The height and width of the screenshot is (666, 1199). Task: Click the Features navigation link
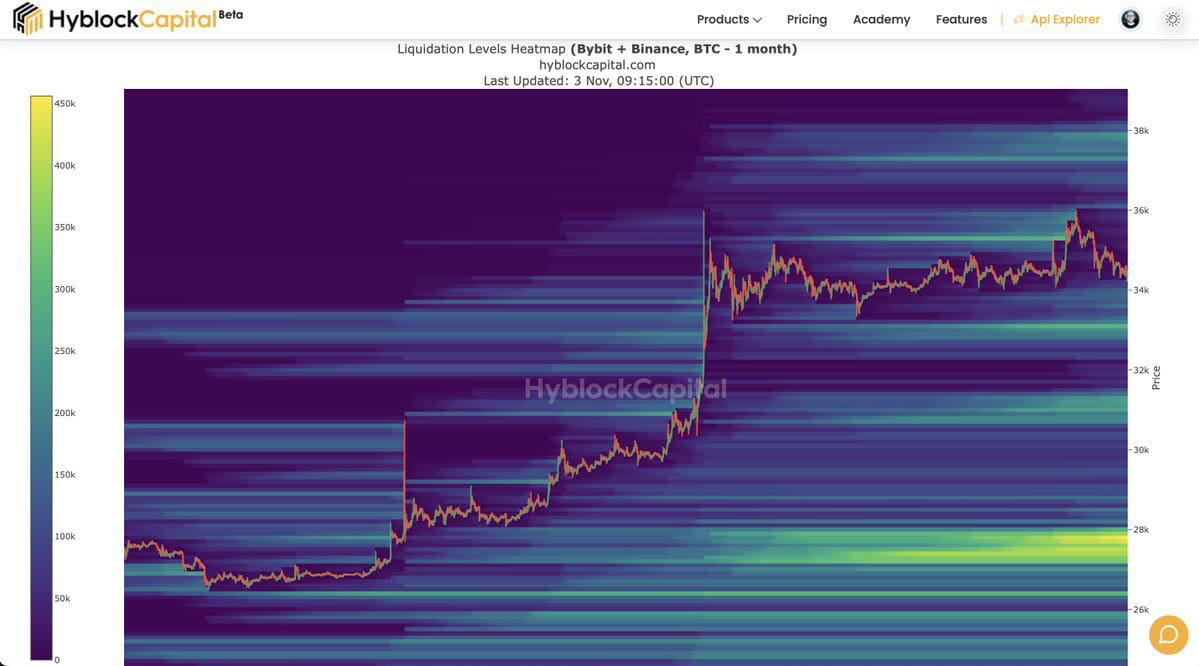(x=960, y=18)
